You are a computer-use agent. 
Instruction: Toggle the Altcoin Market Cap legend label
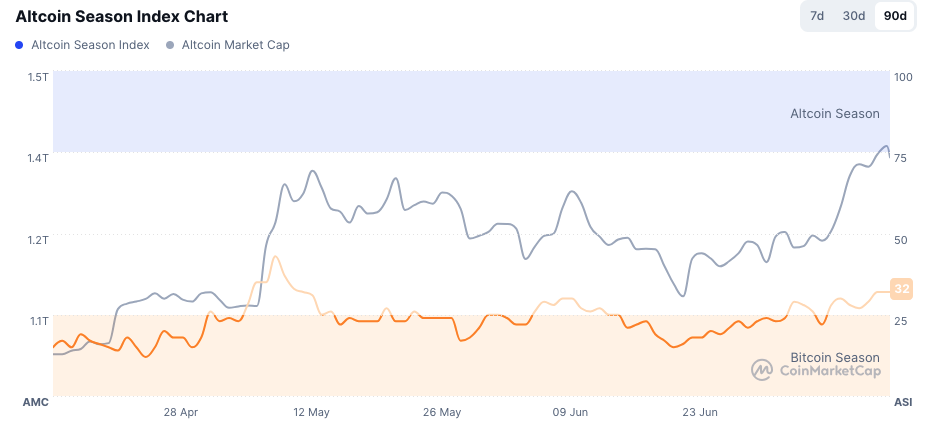[236, 45]
